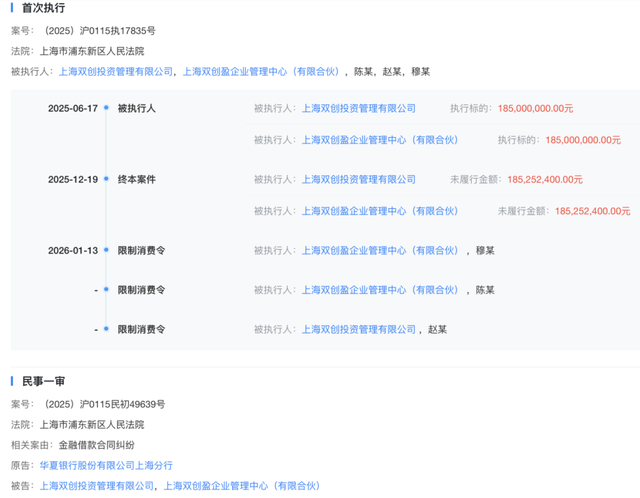The image size is (640, 498).
Task: Select the 2025-06-17 timeline dot
Action: [x=106, y=108]
